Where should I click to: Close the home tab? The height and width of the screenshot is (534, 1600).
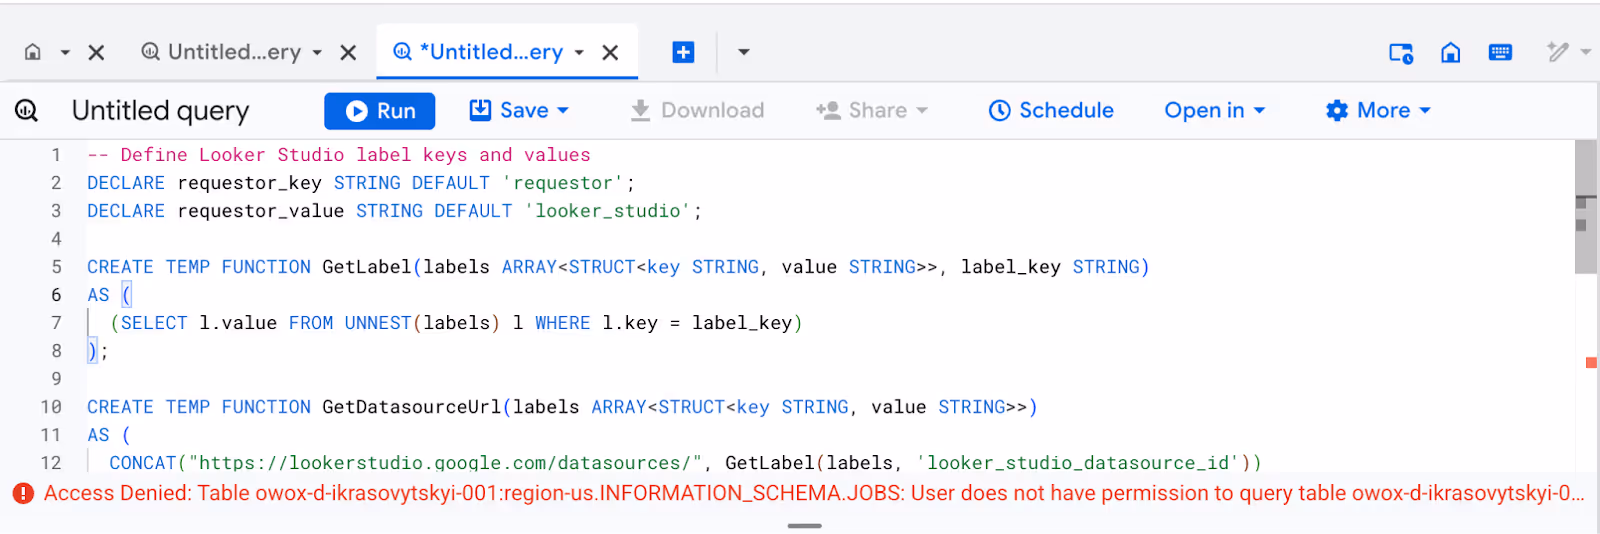click(x=97, y=52)
